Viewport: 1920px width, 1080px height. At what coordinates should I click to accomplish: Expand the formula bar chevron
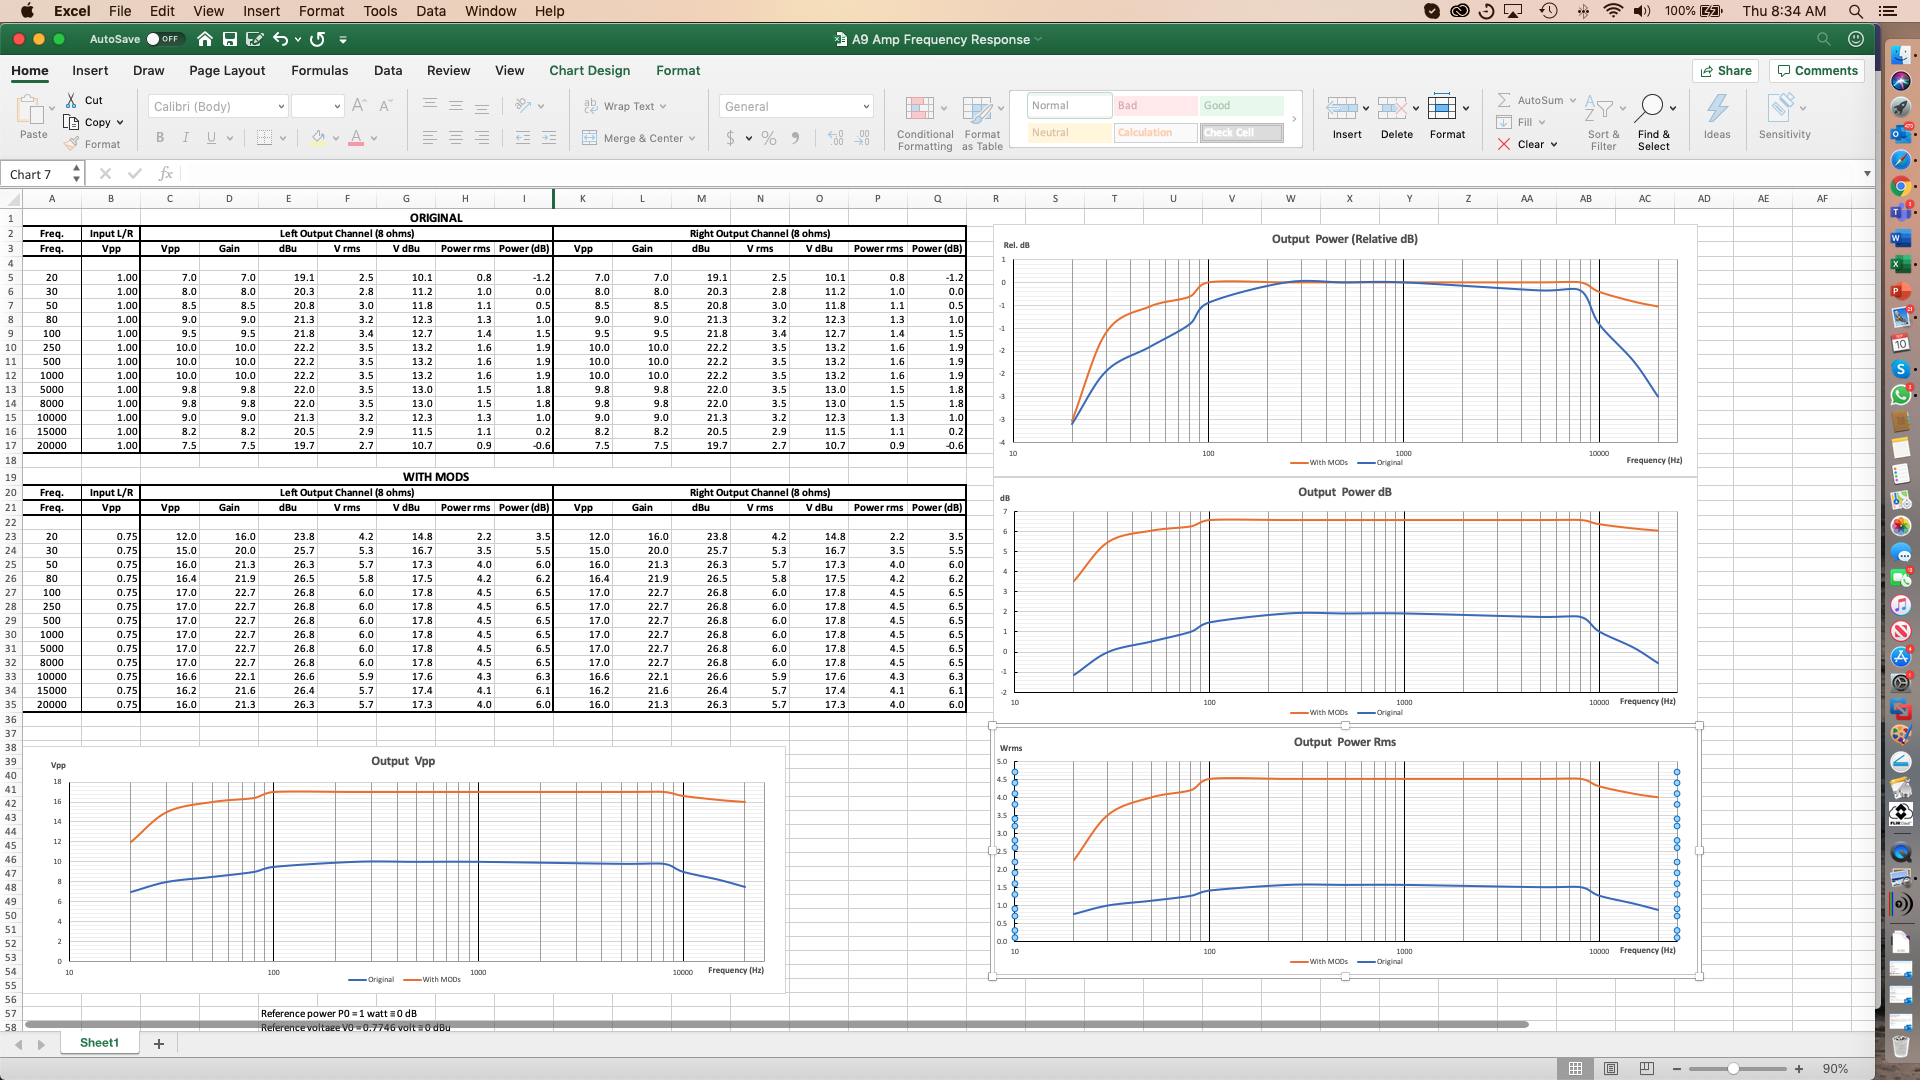(1866, 173)
